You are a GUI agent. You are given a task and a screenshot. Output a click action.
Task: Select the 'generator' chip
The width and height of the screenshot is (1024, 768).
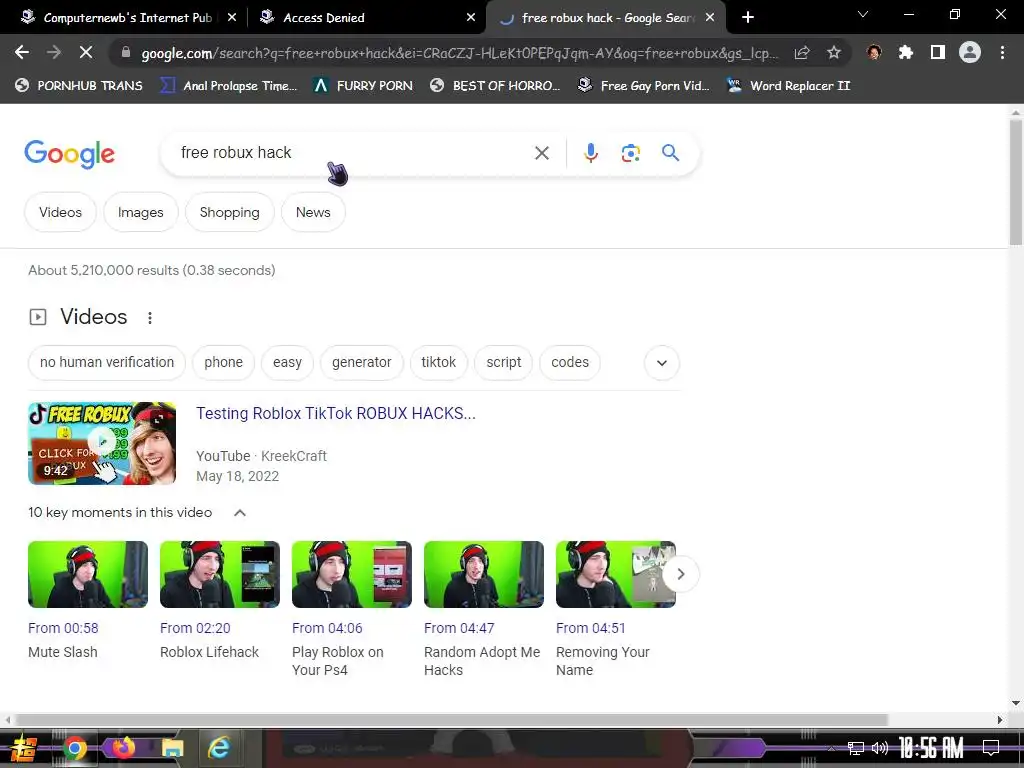tap(361, 362)
